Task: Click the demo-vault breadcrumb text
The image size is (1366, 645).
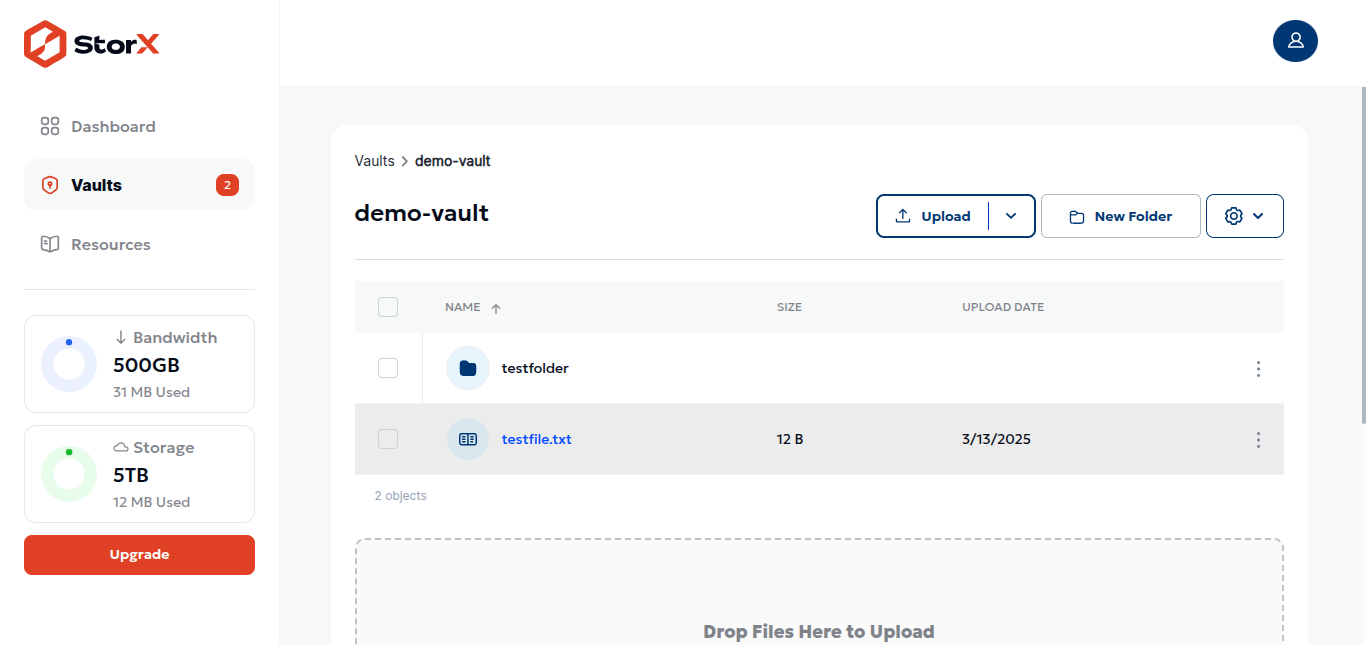Action: [x=453, y=161]
